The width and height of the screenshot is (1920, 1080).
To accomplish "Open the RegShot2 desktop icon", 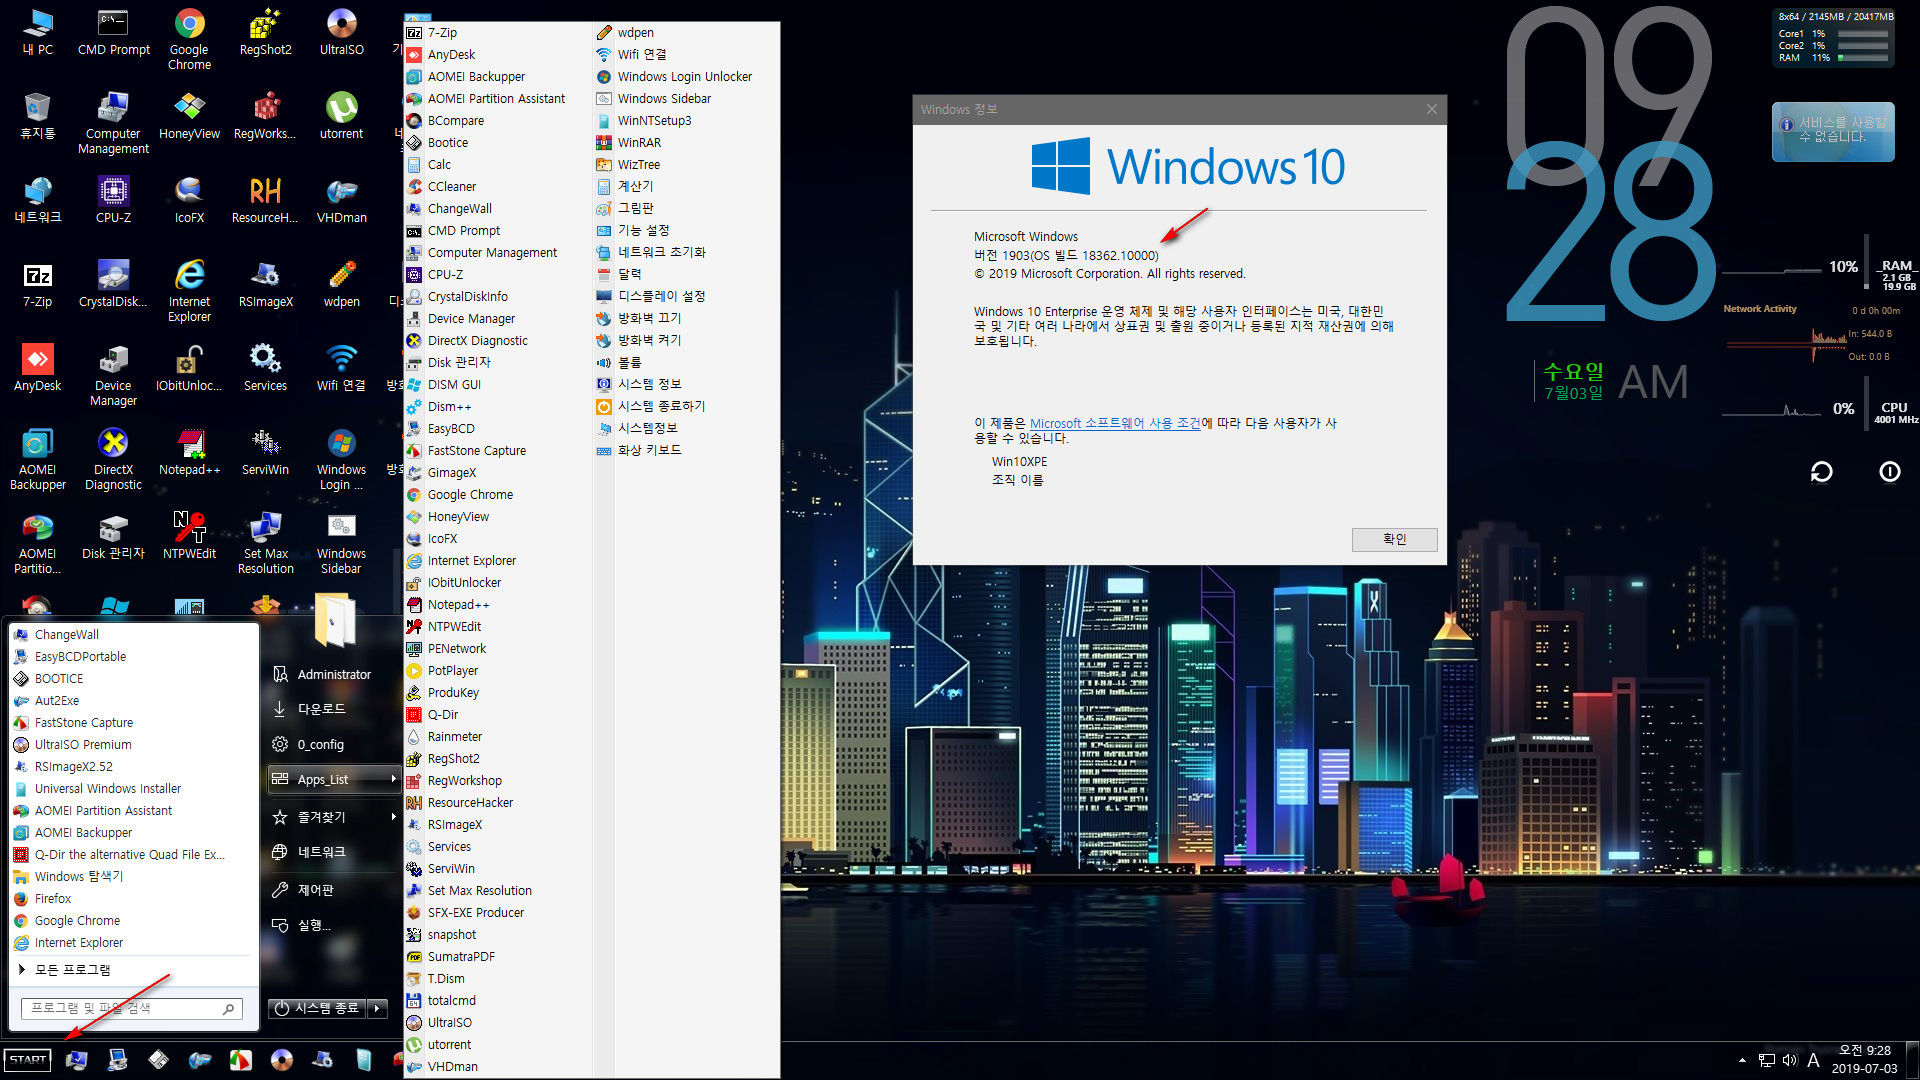I will point(265,33).
